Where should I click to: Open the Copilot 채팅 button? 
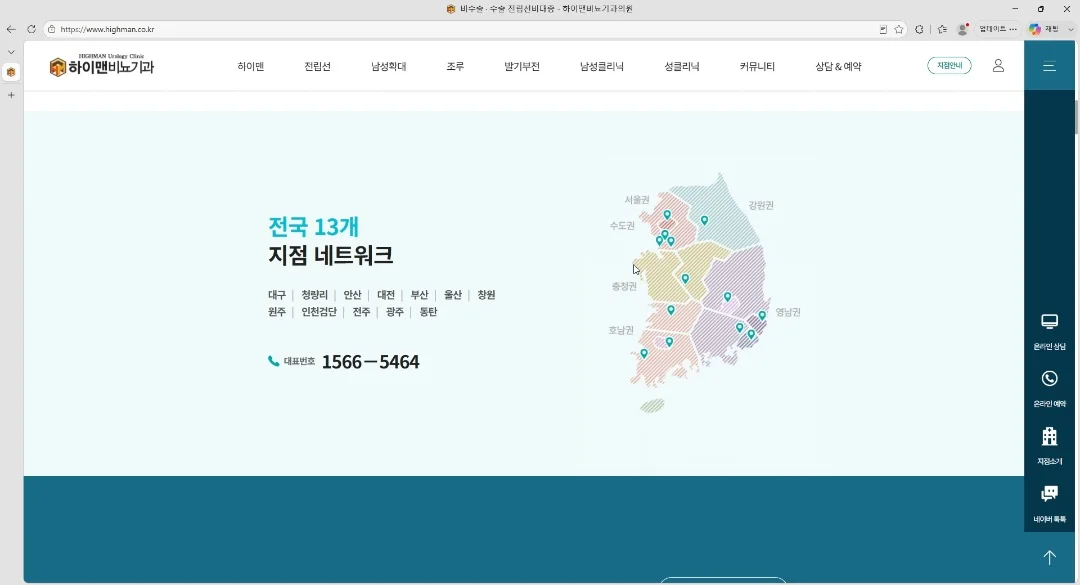click(x=1043, y=30)
